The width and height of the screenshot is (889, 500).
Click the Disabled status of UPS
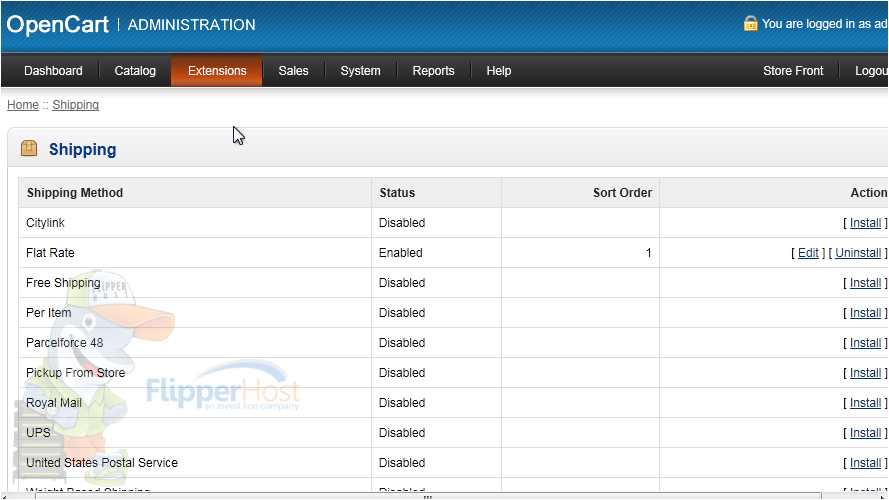[x=402, y=433]
